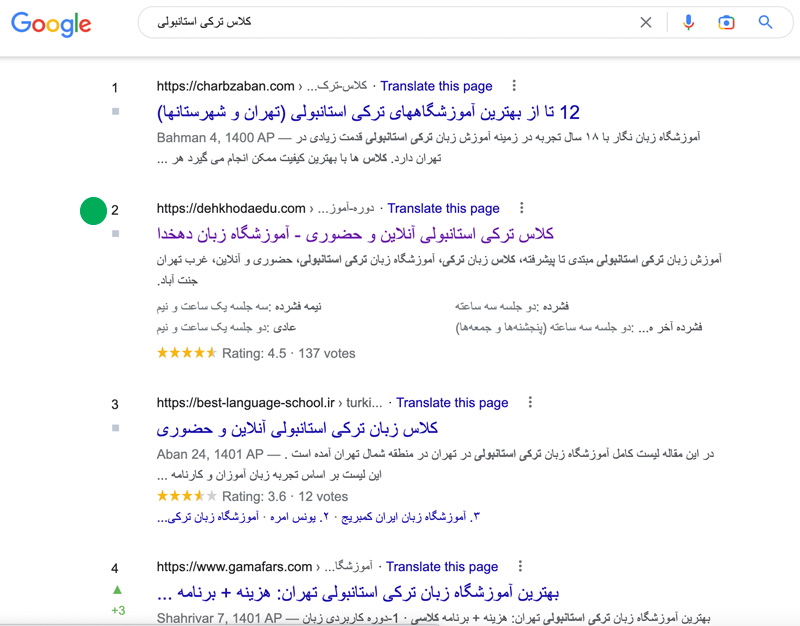Translate the dehkhodaedu.com result page
The width and height of the screenshot is (800, 626).
[443, 209]
